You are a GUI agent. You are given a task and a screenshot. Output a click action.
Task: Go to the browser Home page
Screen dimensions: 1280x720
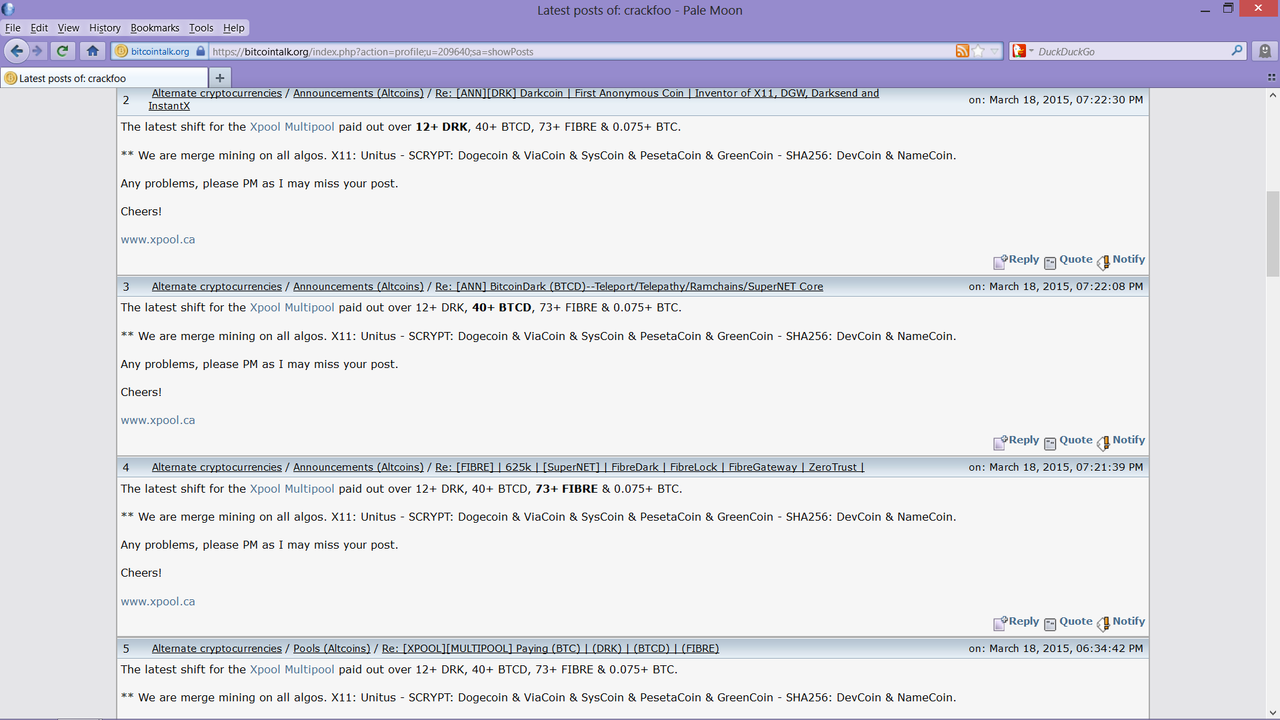click(93, 51)
